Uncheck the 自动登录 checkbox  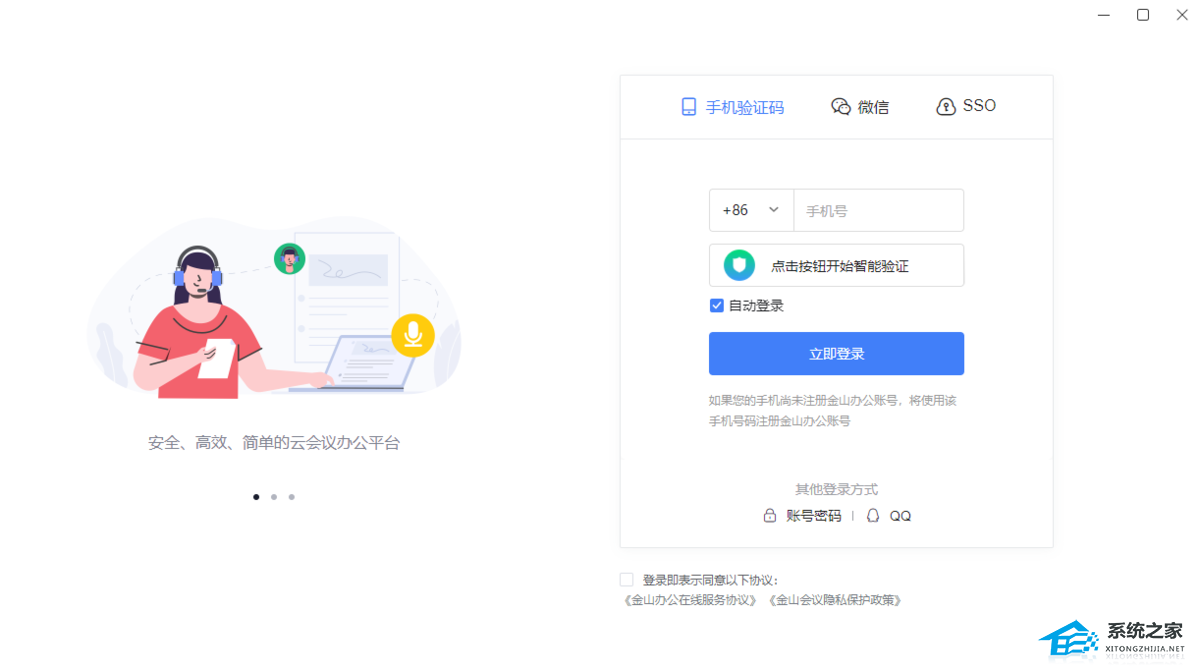pos(717,306)
